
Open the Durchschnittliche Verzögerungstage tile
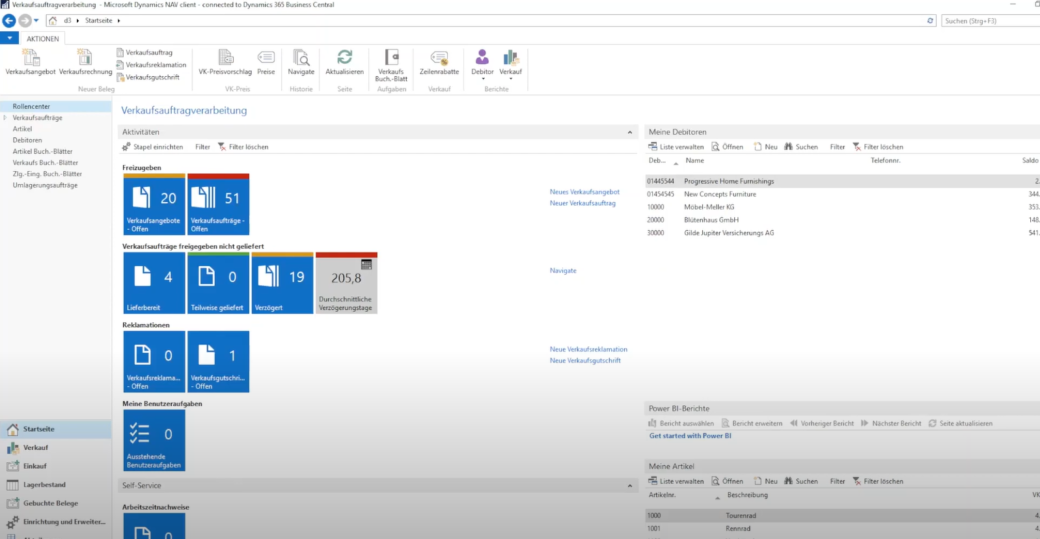[346, 283]
